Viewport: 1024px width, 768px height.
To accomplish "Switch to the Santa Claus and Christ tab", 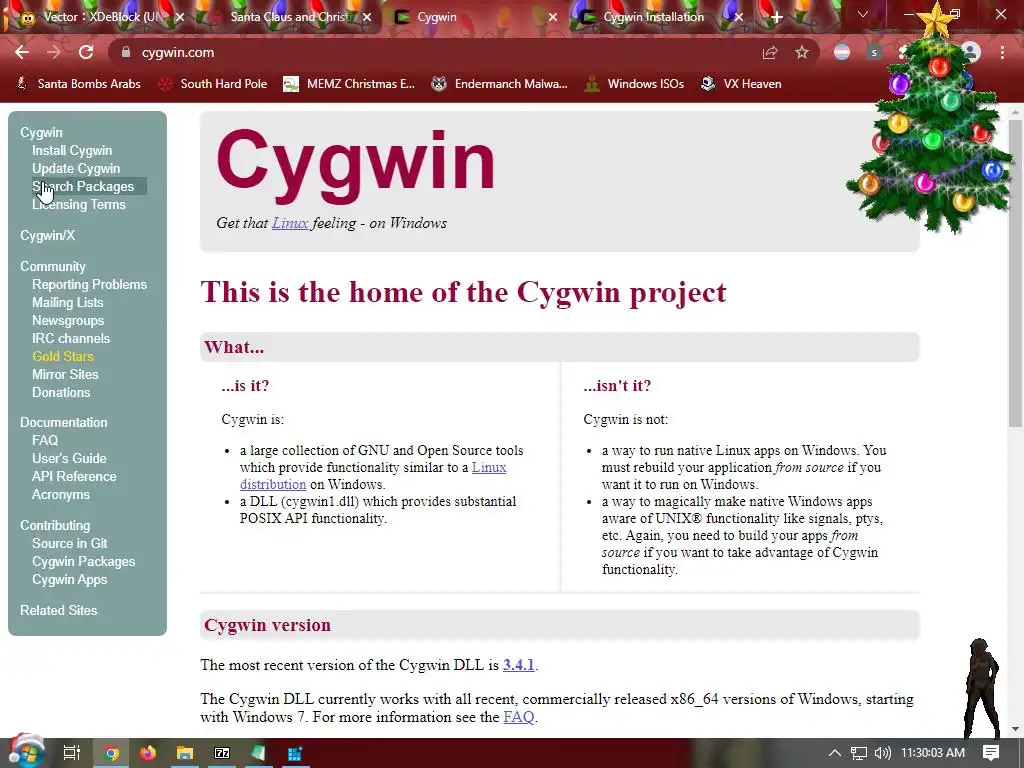I will pyautogui.click(x=289, y=17).
